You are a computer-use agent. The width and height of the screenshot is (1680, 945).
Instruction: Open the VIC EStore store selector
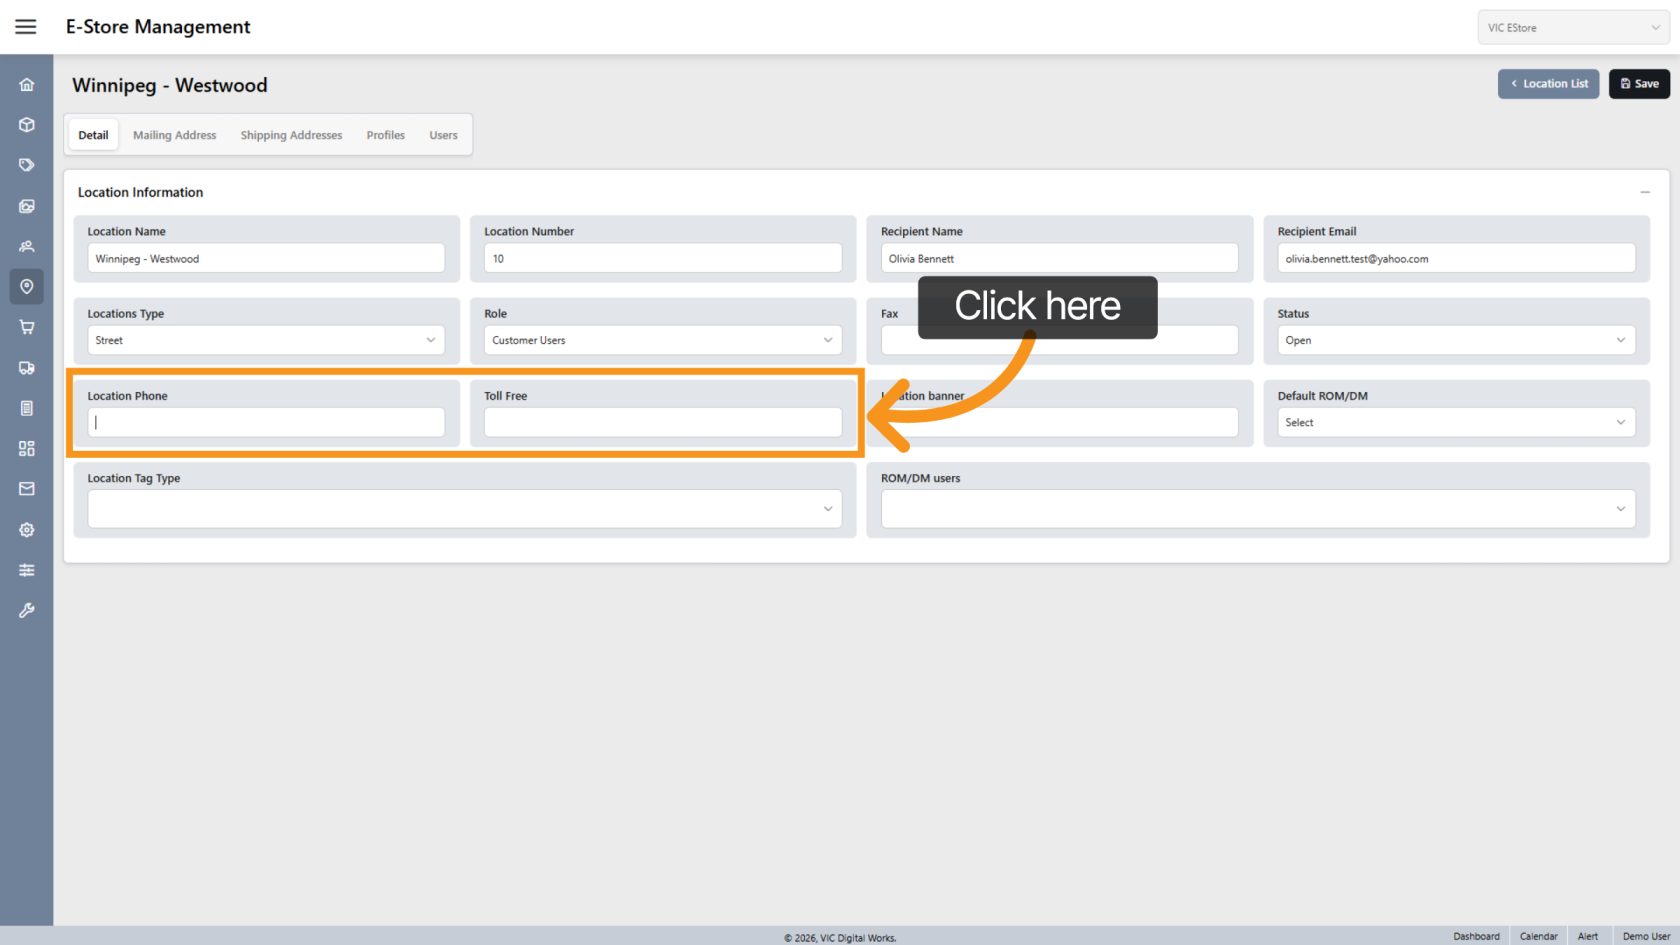1573,28
